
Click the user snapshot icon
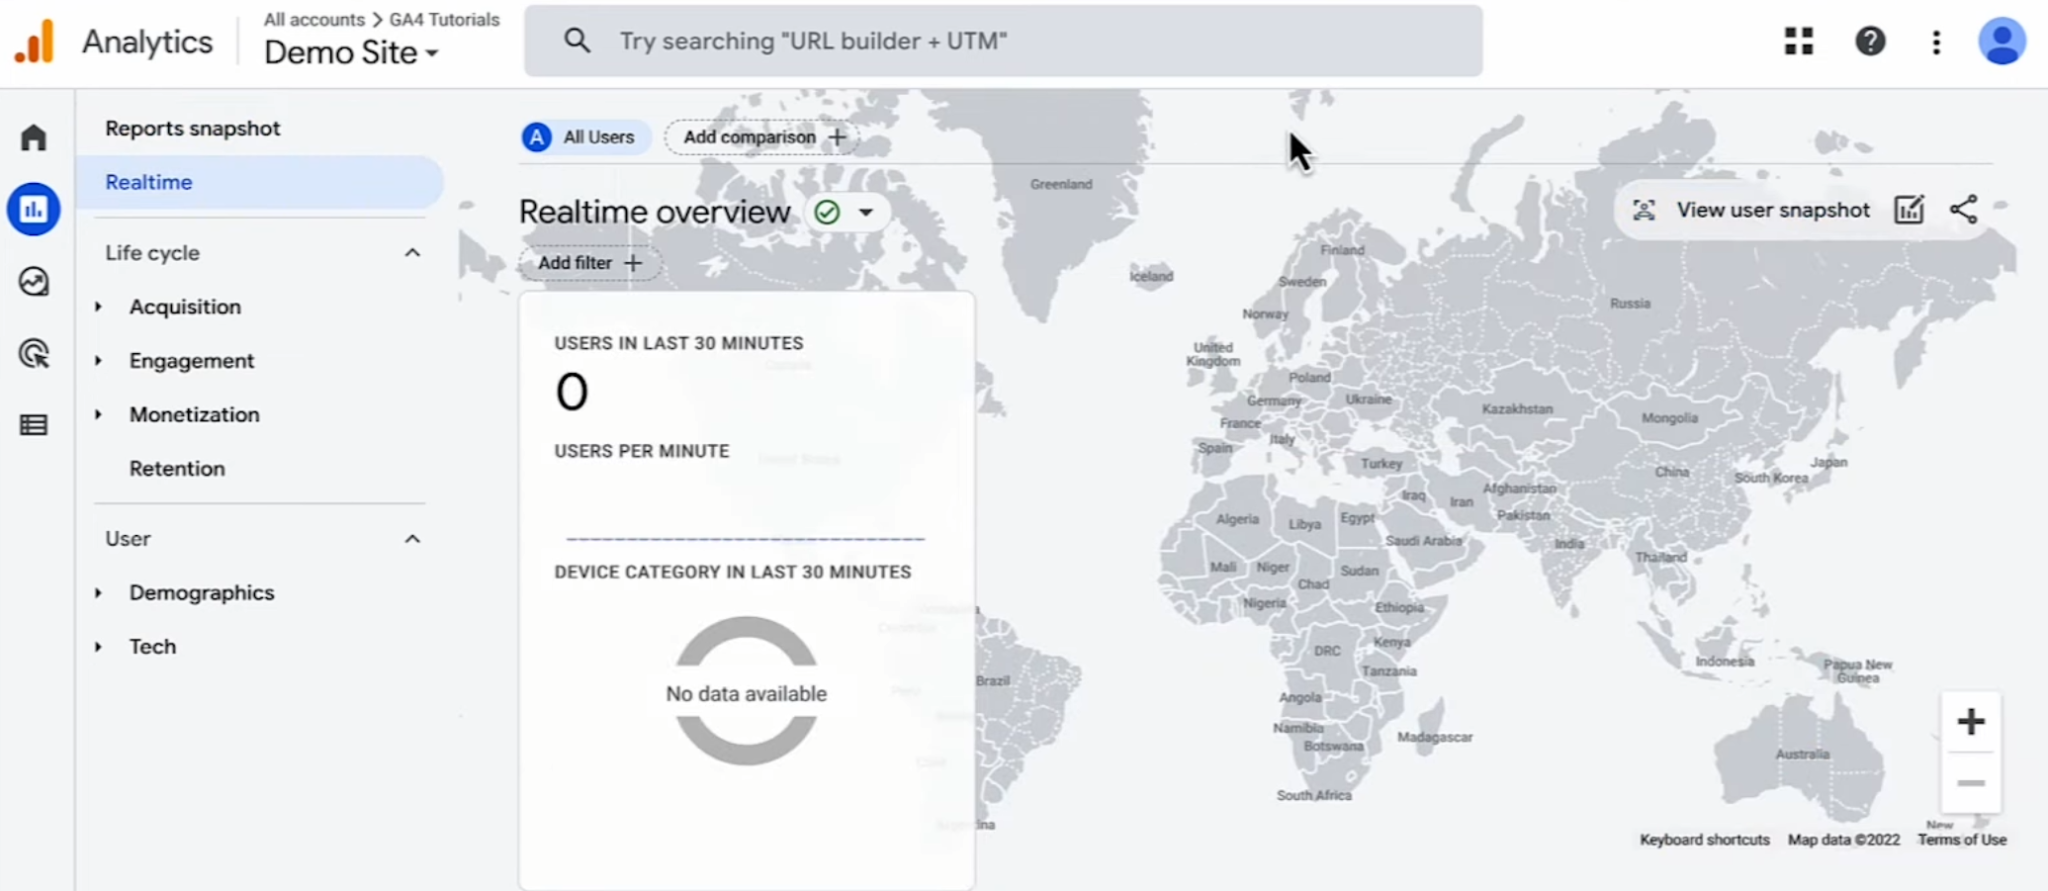(1644, 210)
